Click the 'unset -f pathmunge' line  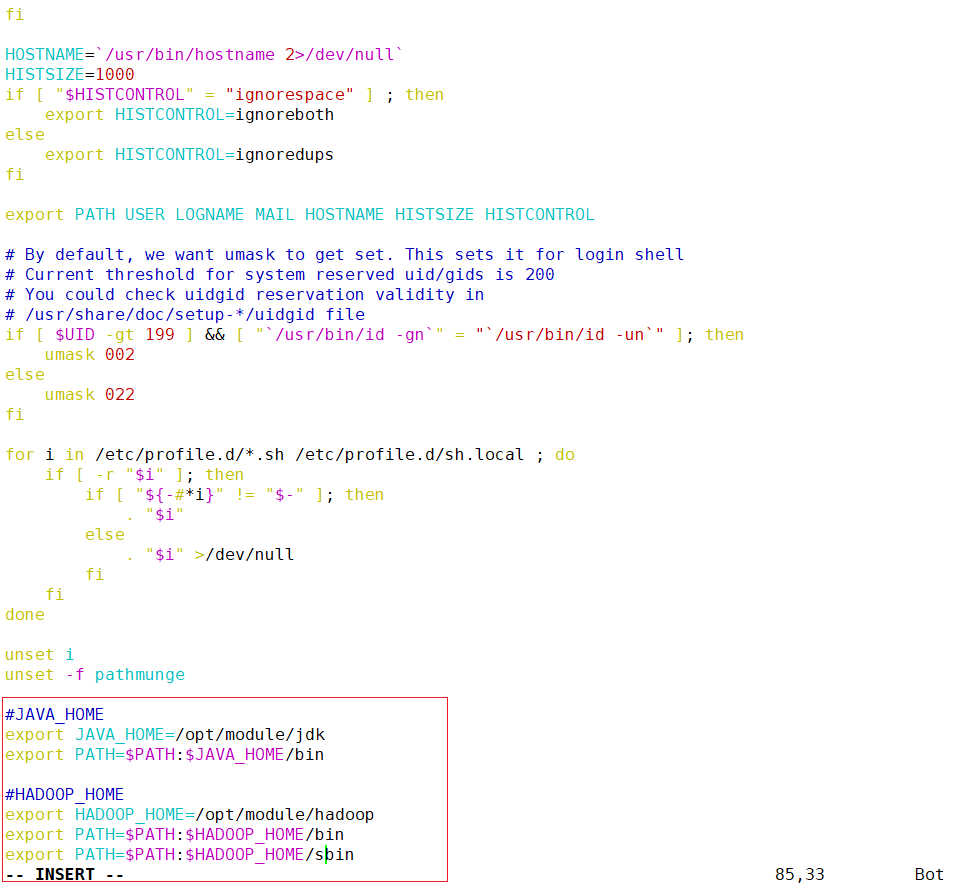click(95, 674)
